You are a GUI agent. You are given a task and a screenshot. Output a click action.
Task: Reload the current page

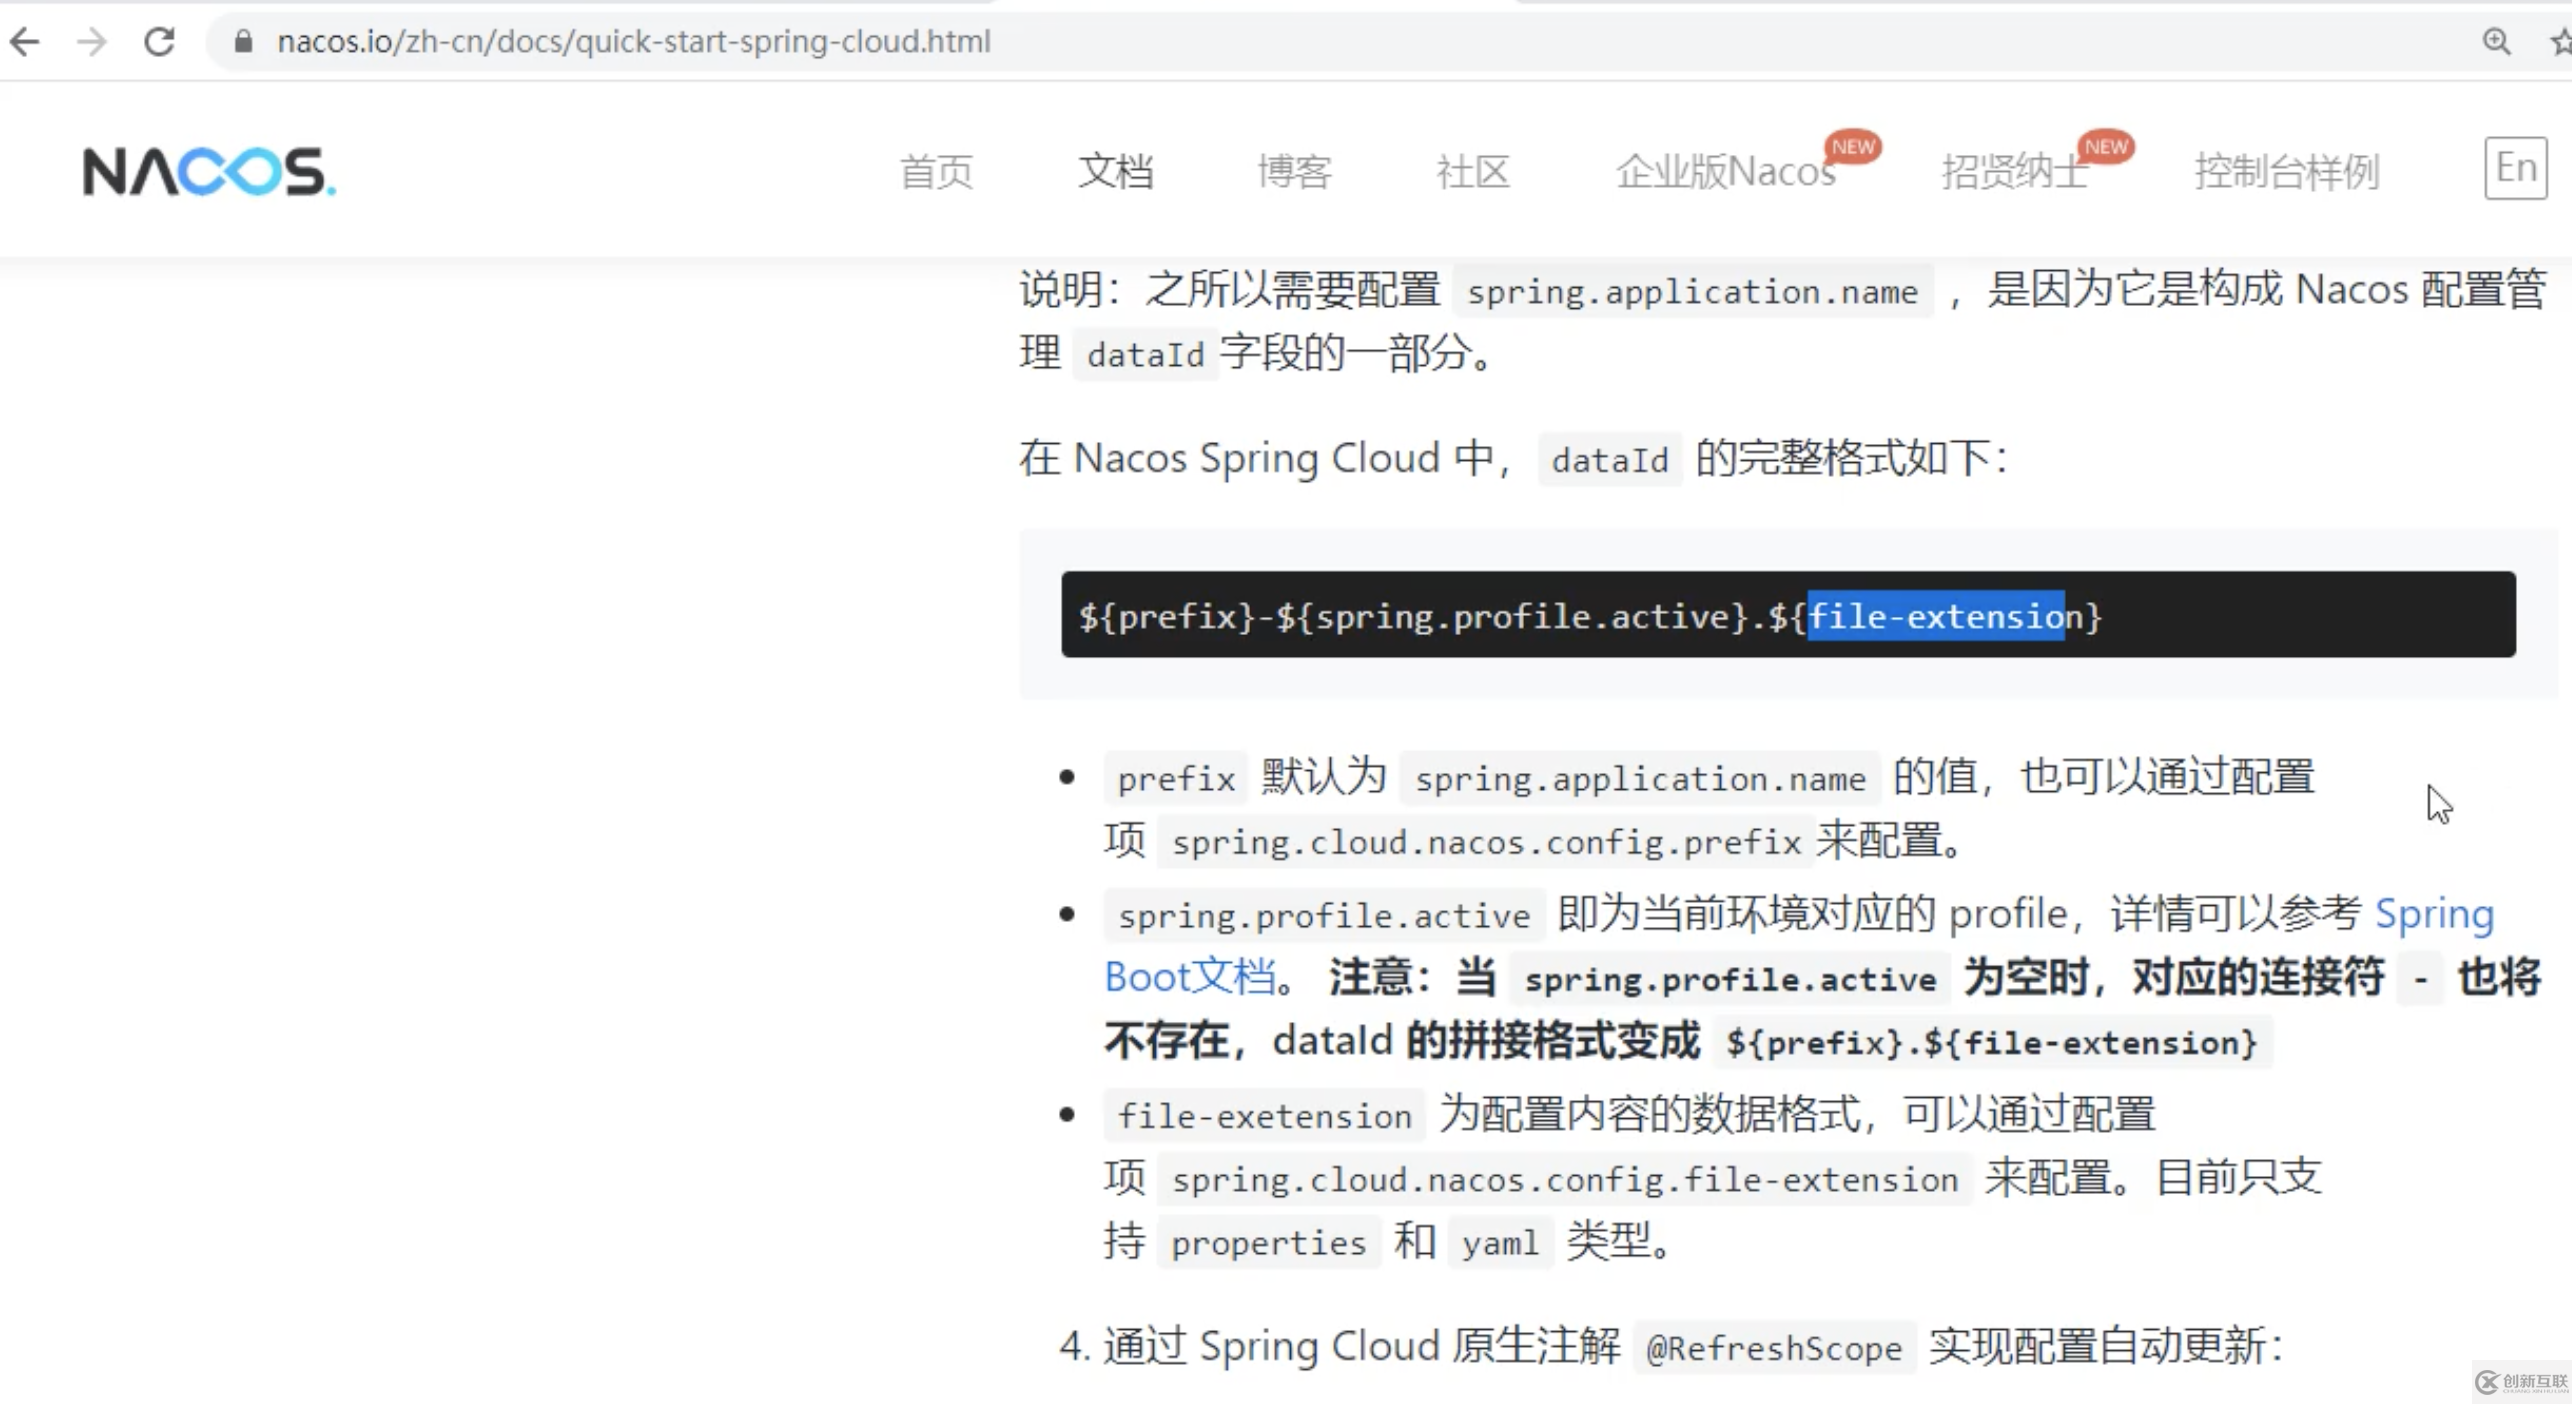[158, 42]
